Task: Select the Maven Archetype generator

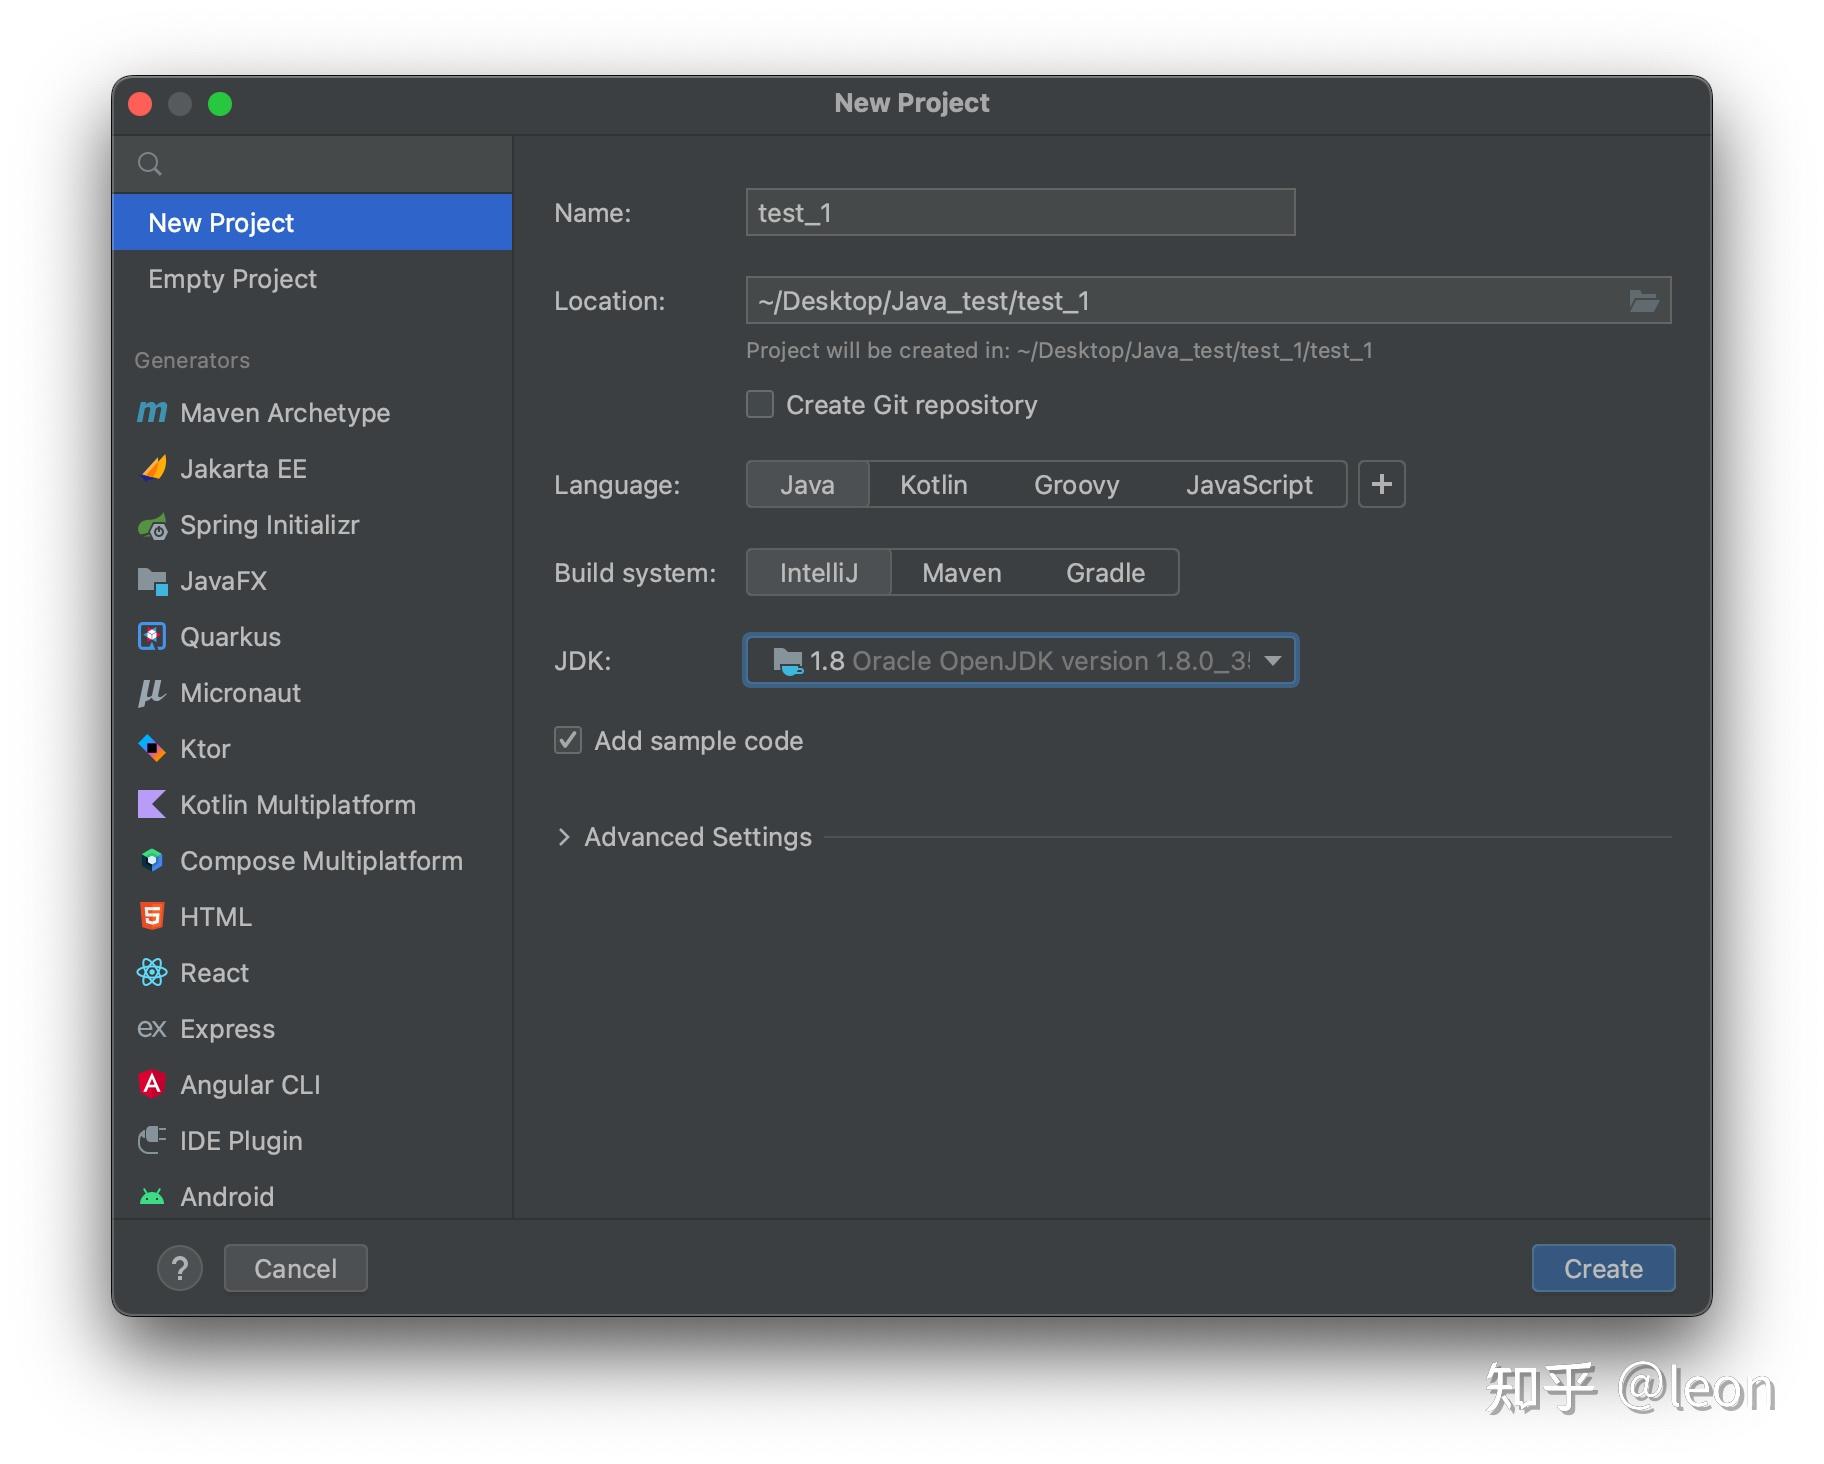Action: [x=284, y=412]
